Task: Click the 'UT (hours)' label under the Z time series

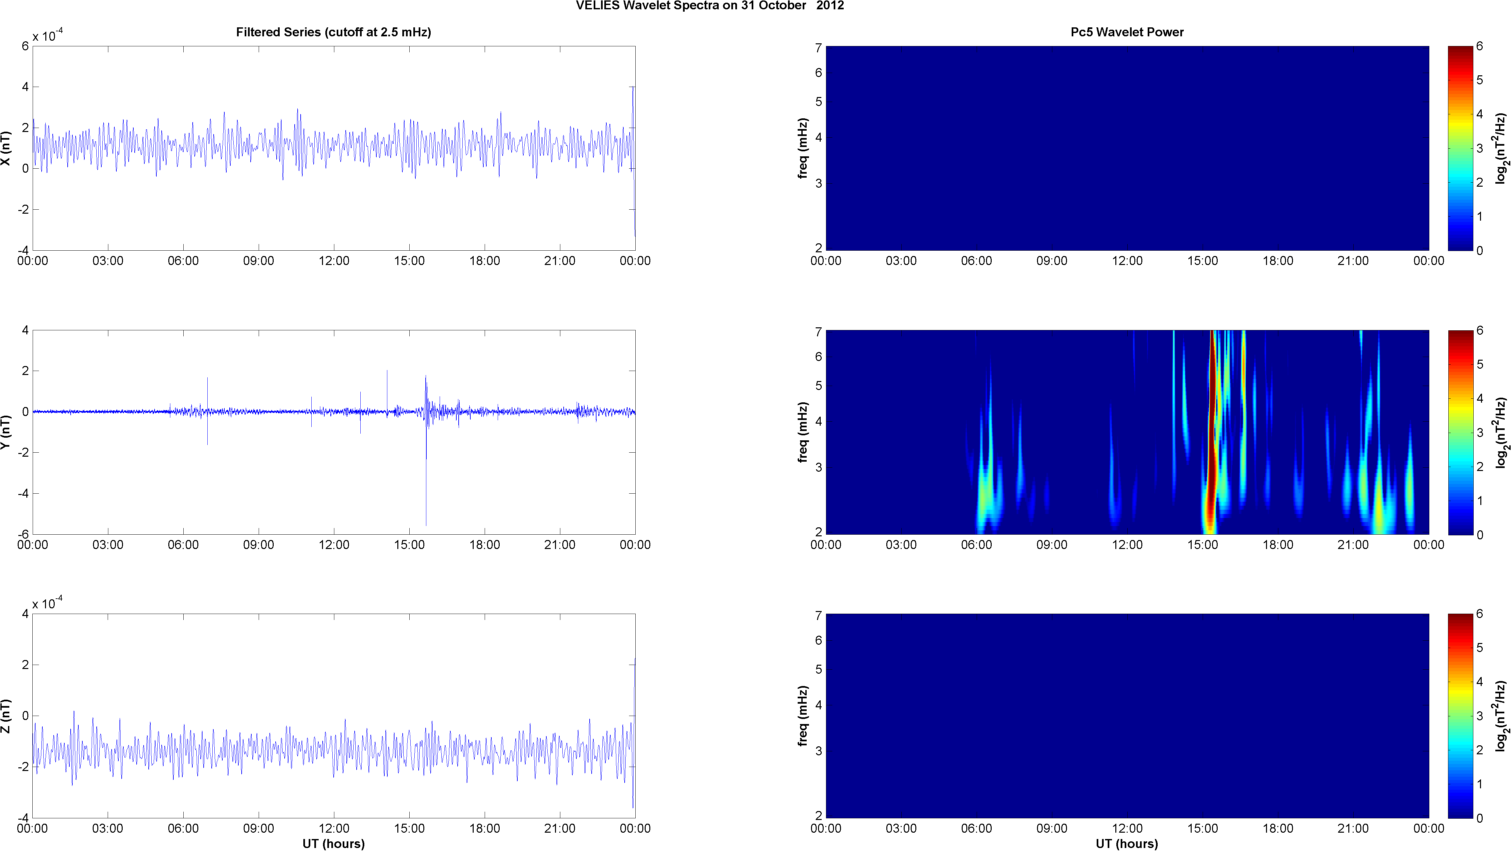Action: (334, 844)
